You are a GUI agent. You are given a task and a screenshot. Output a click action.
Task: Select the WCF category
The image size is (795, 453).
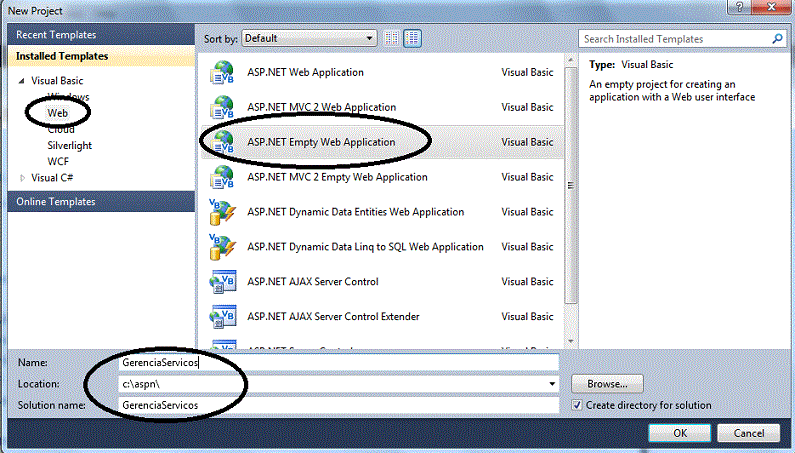click(58, 162)
